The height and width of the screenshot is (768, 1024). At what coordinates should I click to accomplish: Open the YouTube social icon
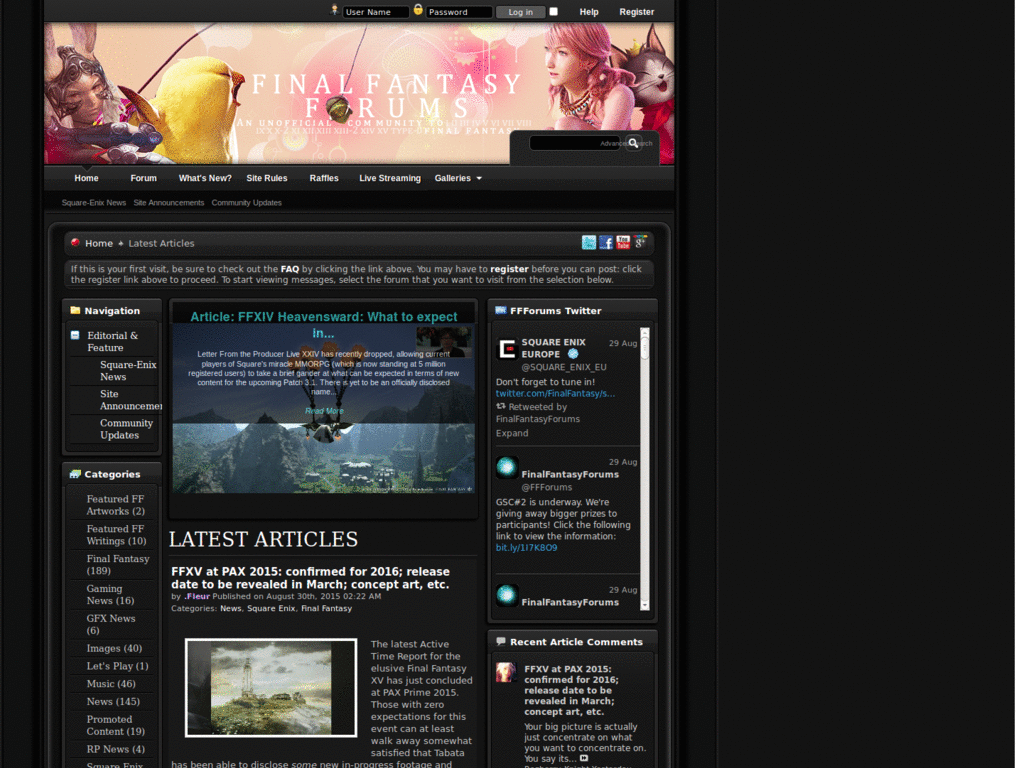pyautogui.click(x=623, y=243)
